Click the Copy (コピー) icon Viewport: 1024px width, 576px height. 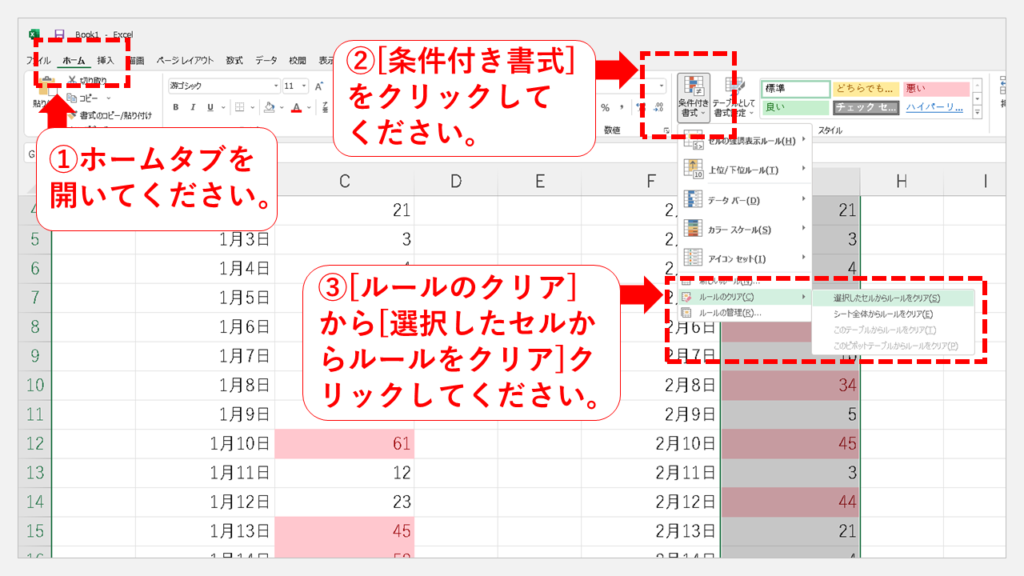click(x=73, y=99)
